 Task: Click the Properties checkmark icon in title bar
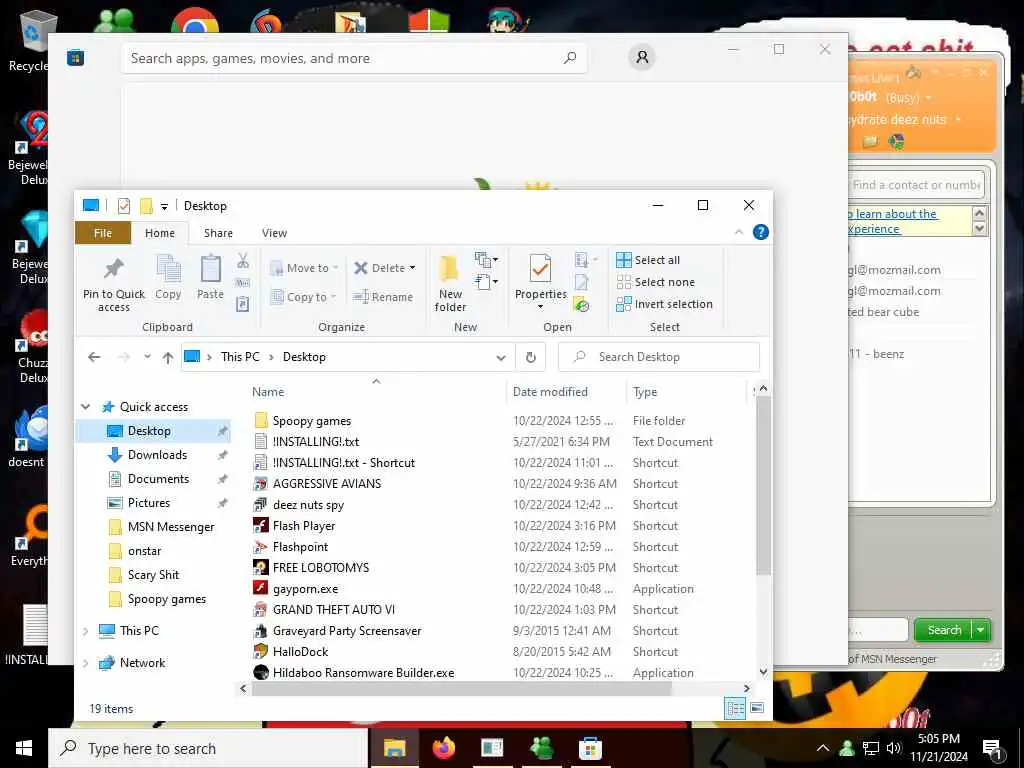point(123,206)
